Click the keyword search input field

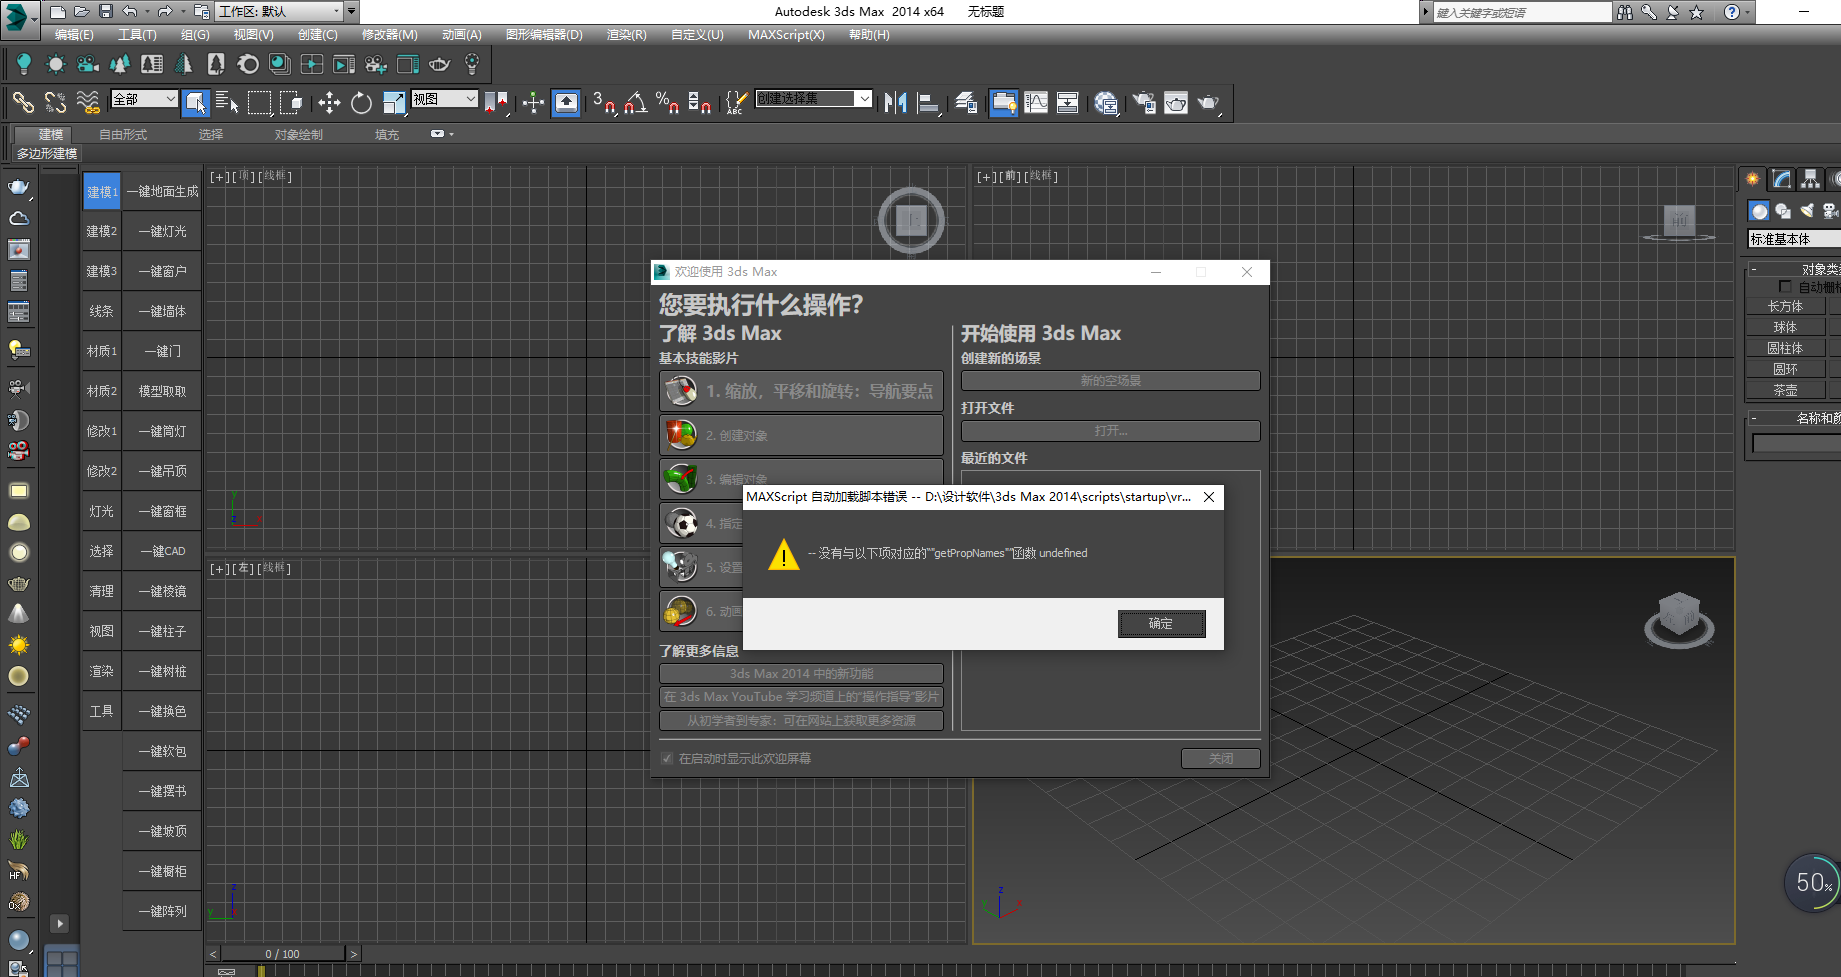[1522, 12]
